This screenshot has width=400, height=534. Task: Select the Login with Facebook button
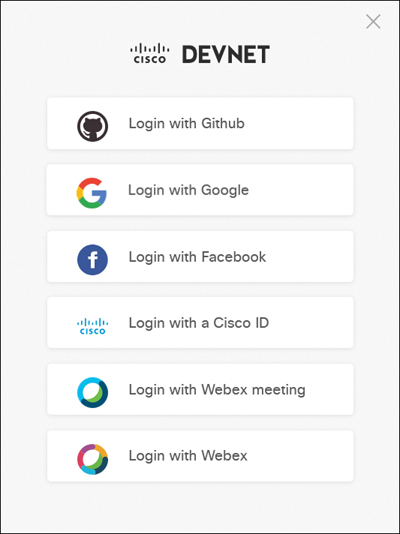coord(200,256)
